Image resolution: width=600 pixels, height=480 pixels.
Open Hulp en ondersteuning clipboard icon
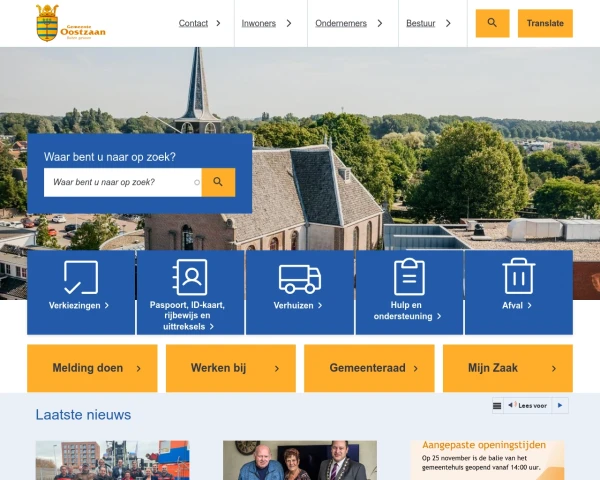[x=409, y=277]
